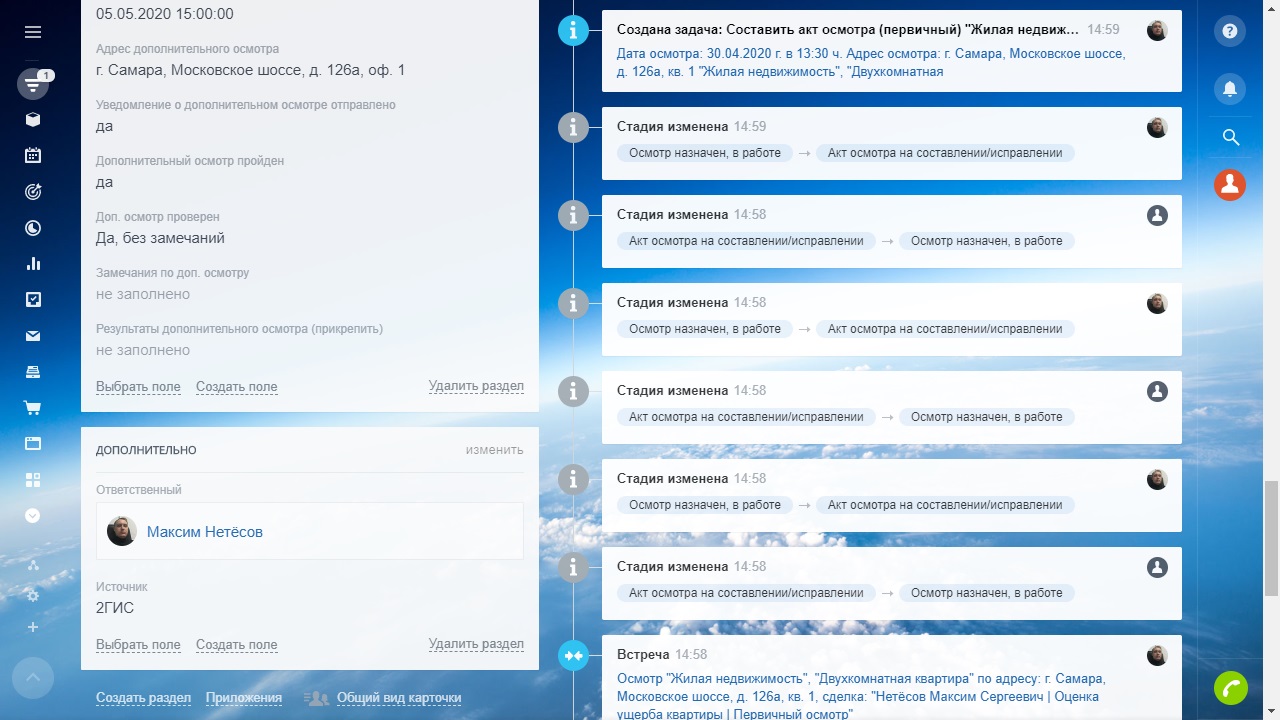Click the date value '05.05.2020 15:00:00'
The height and width of the screenshot is (720, 1280).
pyautogui.click(x=165, y=14)
